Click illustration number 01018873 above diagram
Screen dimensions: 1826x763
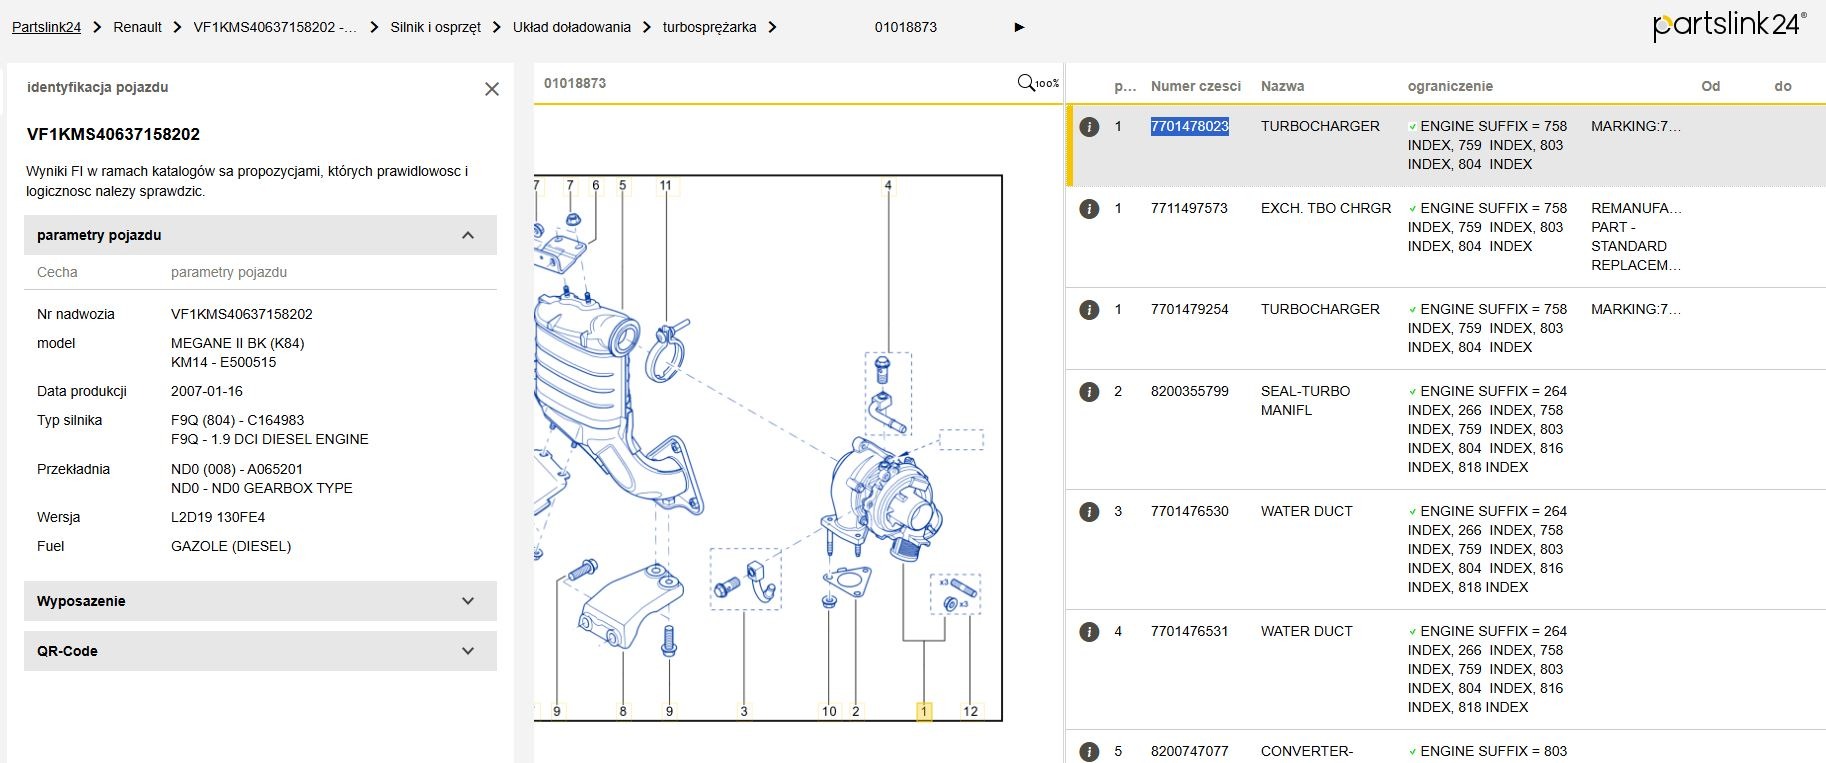(x=575, y=83)
